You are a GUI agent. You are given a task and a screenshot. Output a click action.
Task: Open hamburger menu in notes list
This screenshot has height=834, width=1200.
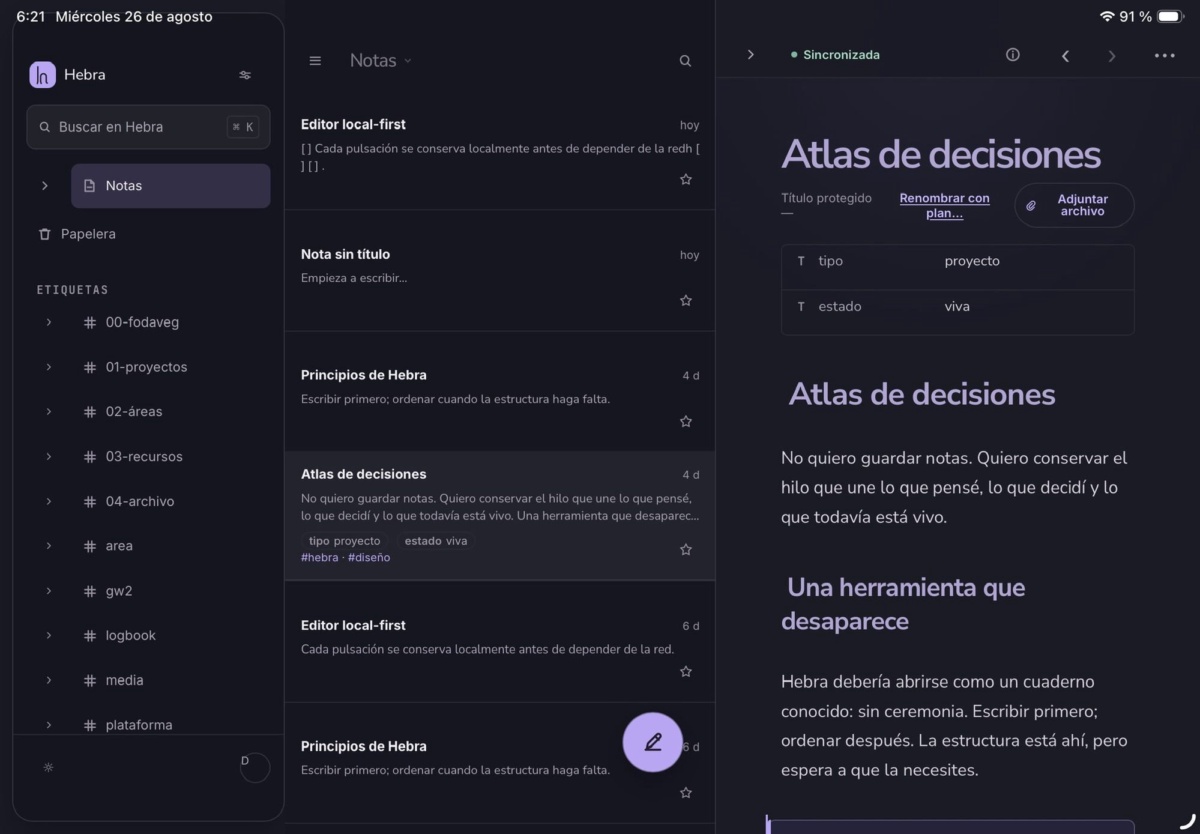click(315, 61)
